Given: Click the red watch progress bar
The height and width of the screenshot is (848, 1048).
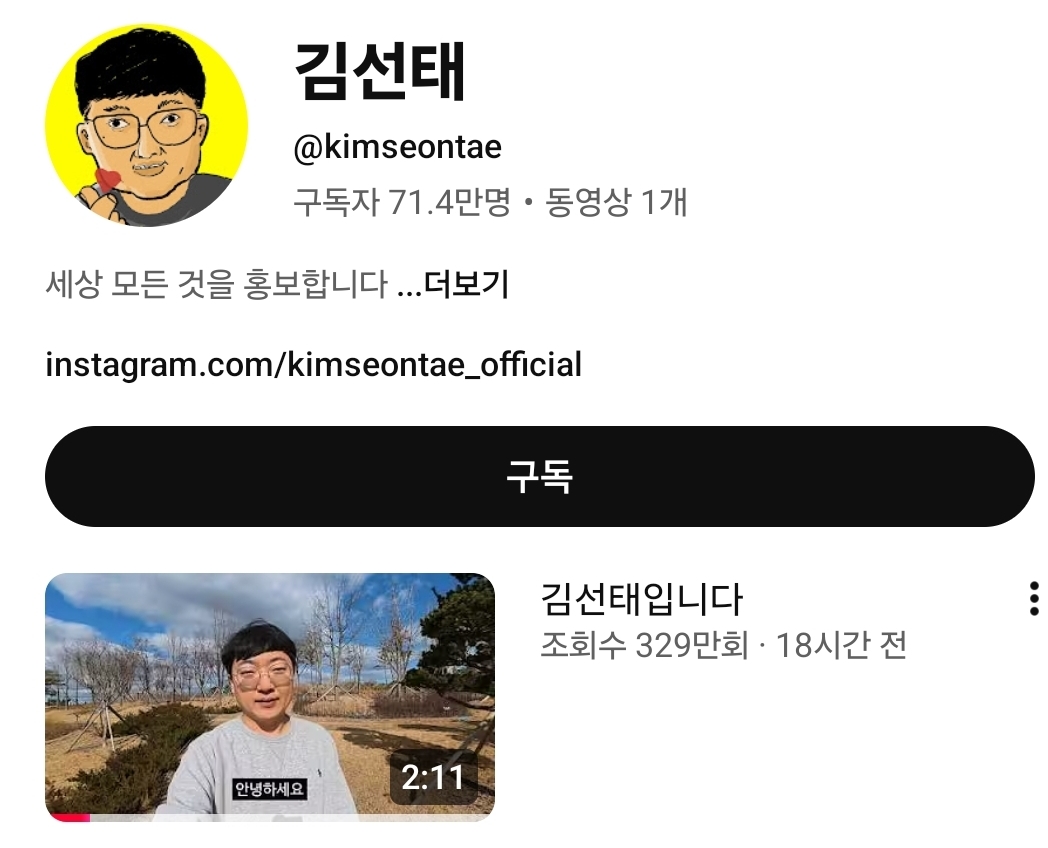Looking at the screenshot, I should click(x=68, y=817).
